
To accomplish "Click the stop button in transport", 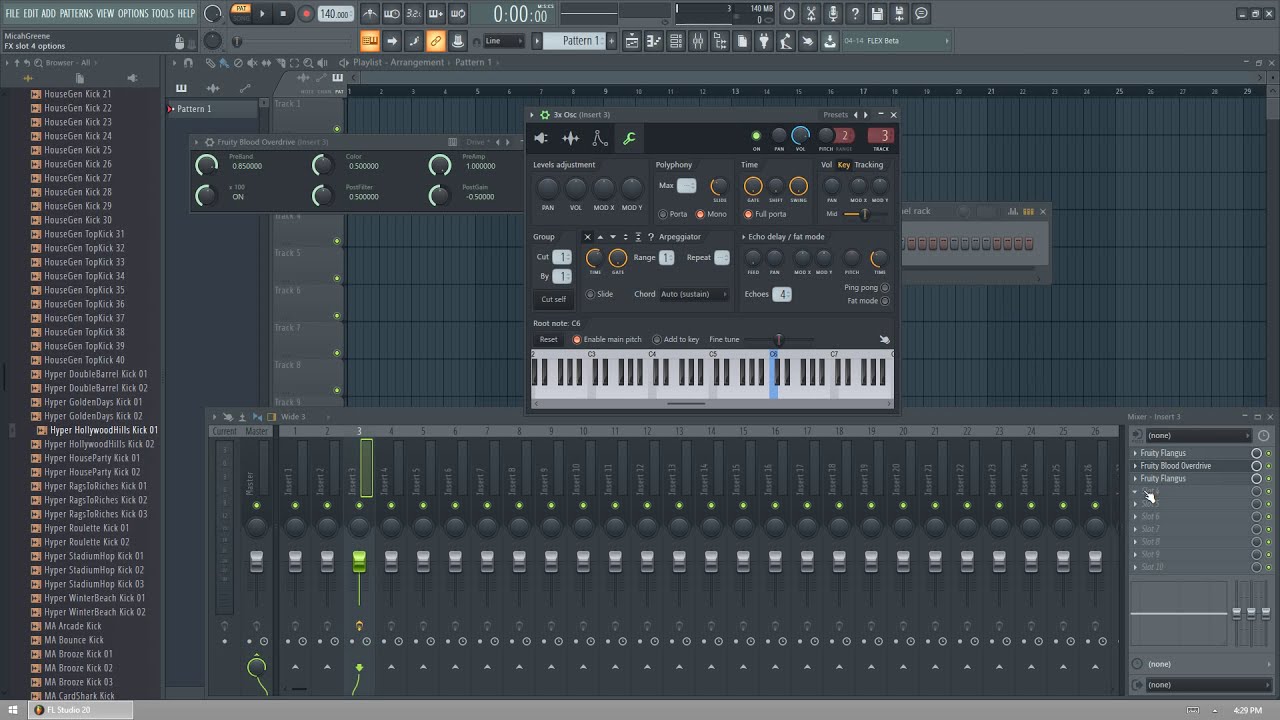I will [284, 14].
